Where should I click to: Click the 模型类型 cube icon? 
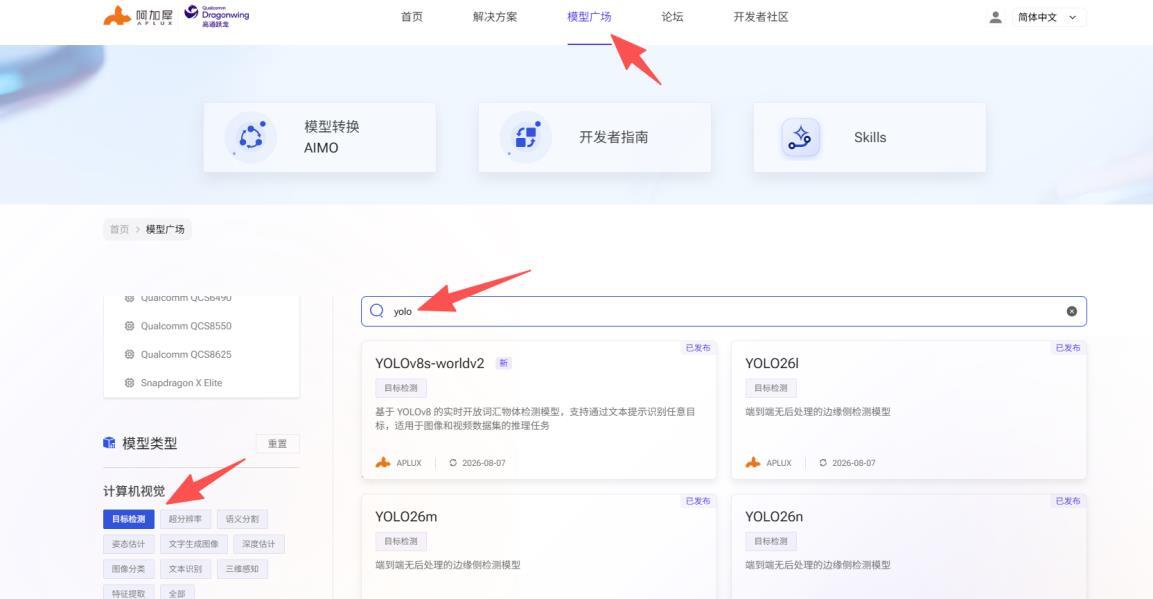tap(110, 442)
